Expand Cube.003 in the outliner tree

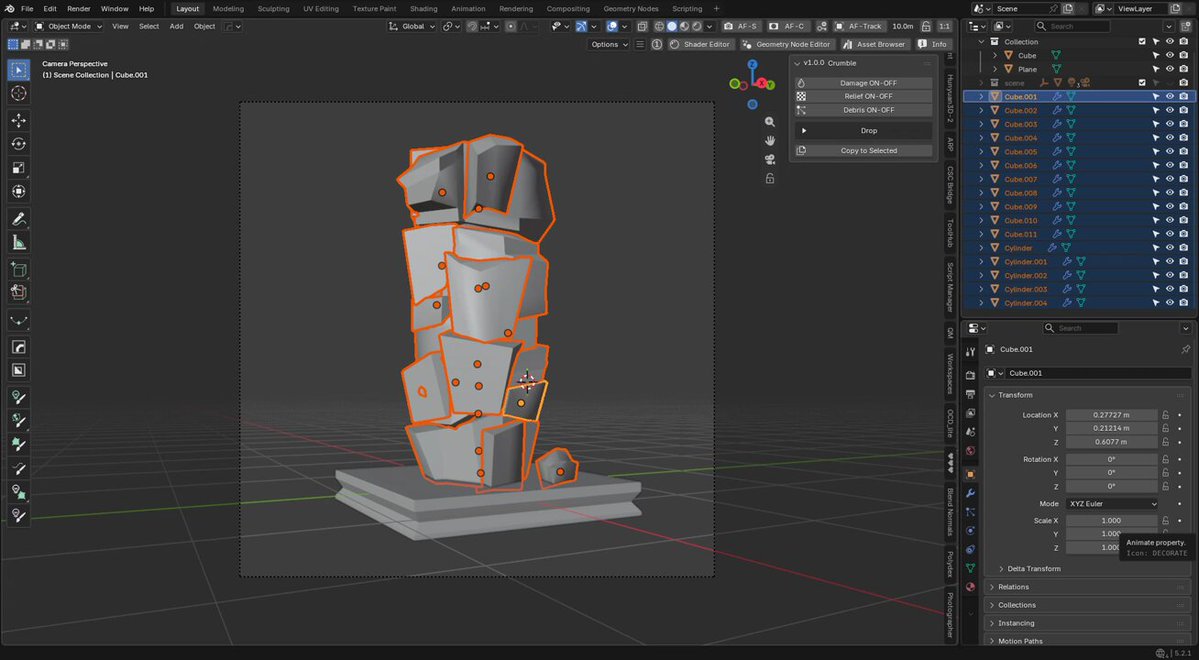tap(981, 125)
